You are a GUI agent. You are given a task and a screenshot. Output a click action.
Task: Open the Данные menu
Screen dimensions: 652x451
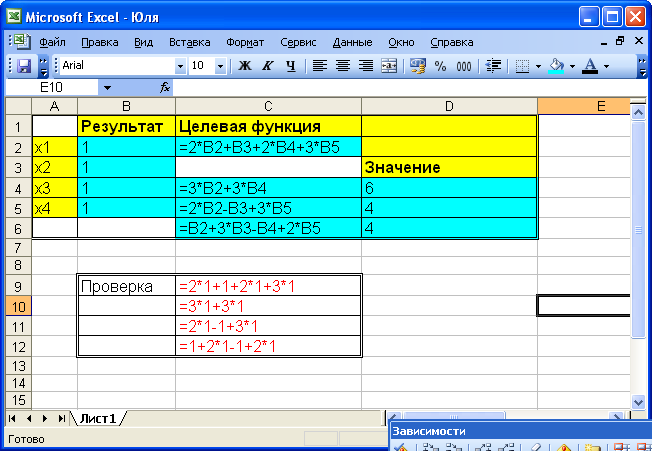coord(352,42)
